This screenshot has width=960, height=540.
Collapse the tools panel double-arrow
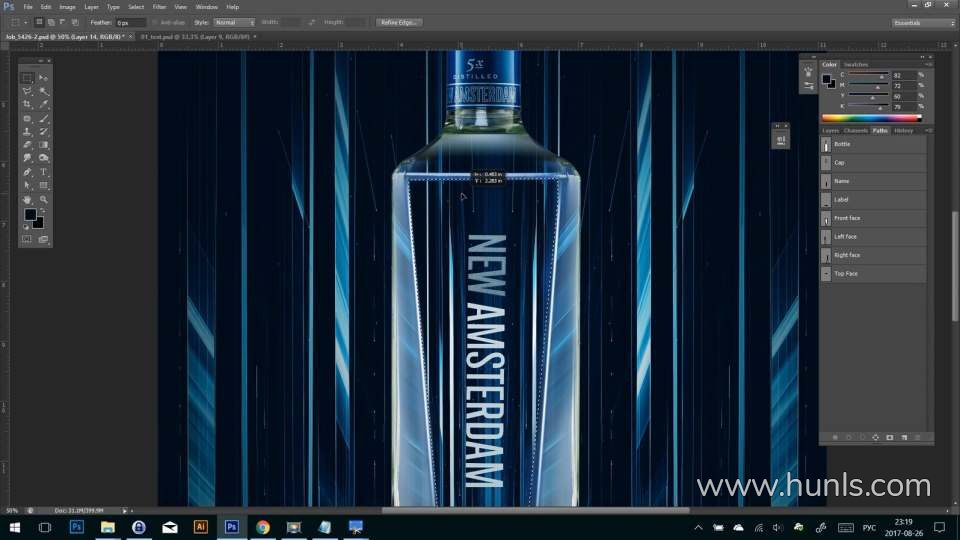41,61
